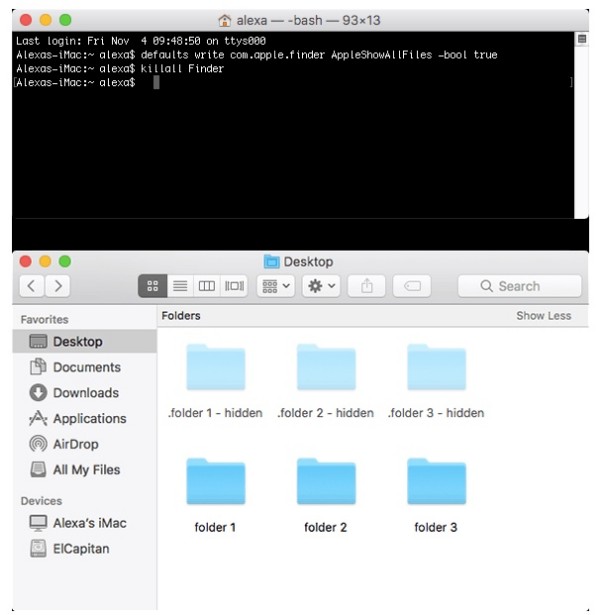Switch Finder to icon view
The width and height of the screenshot is (600, 615).
153,286
